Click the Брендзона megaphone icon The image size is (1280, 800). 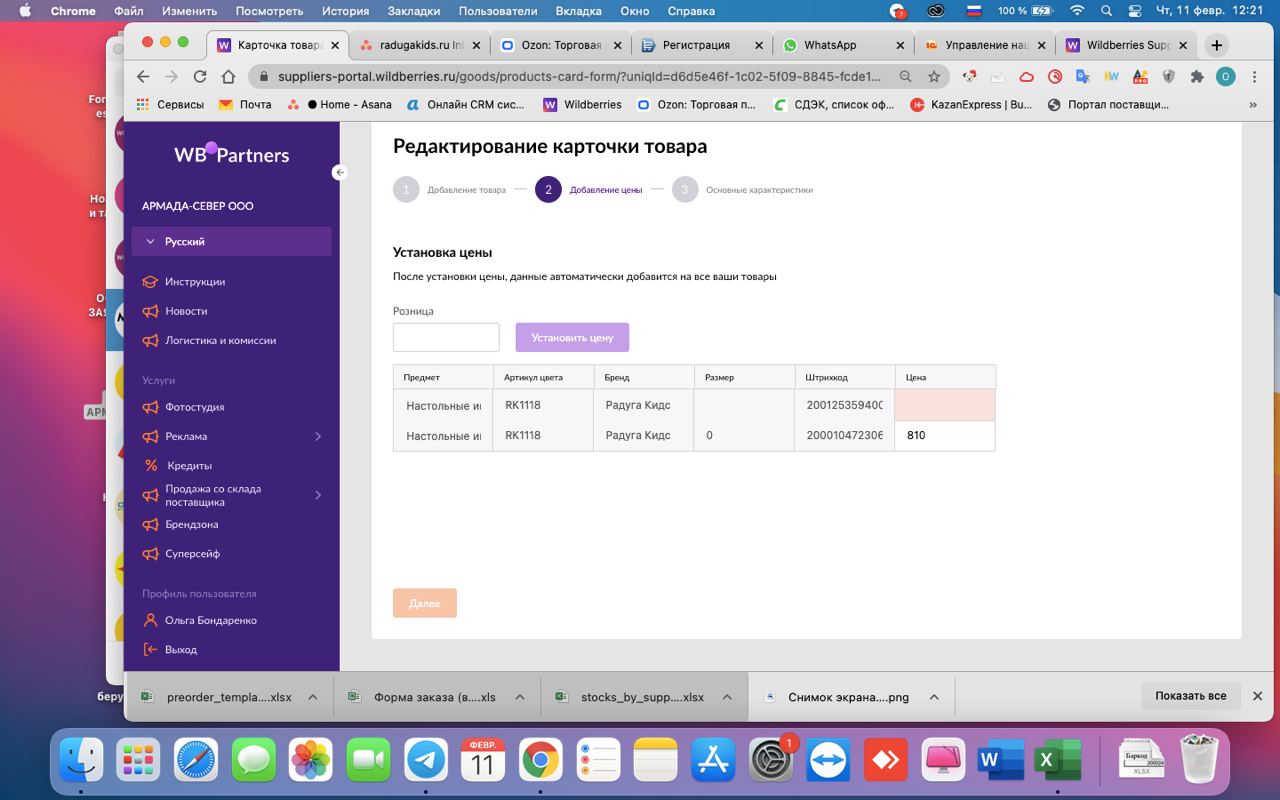[150, 524]
